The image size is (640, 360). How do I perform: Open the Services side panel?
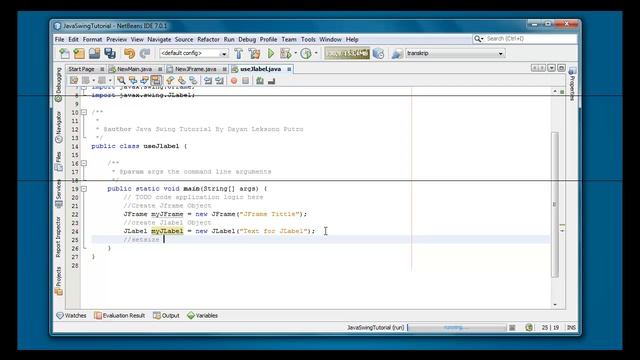(x=58, y=193)
